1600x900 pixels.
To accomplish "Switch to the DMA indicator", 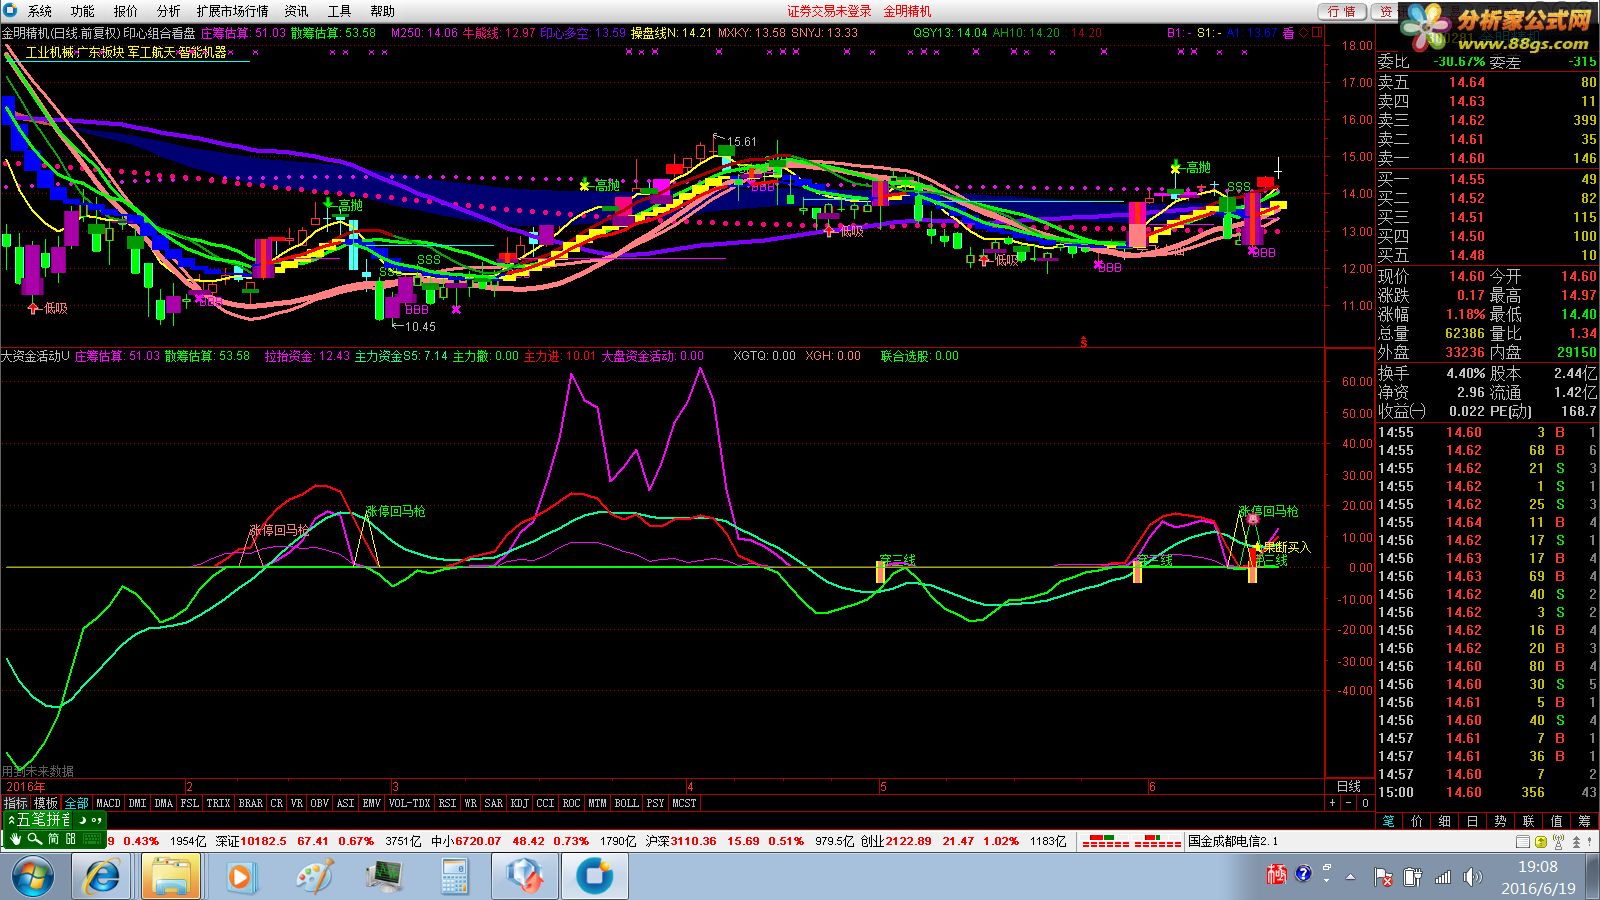I will [163, 803].
